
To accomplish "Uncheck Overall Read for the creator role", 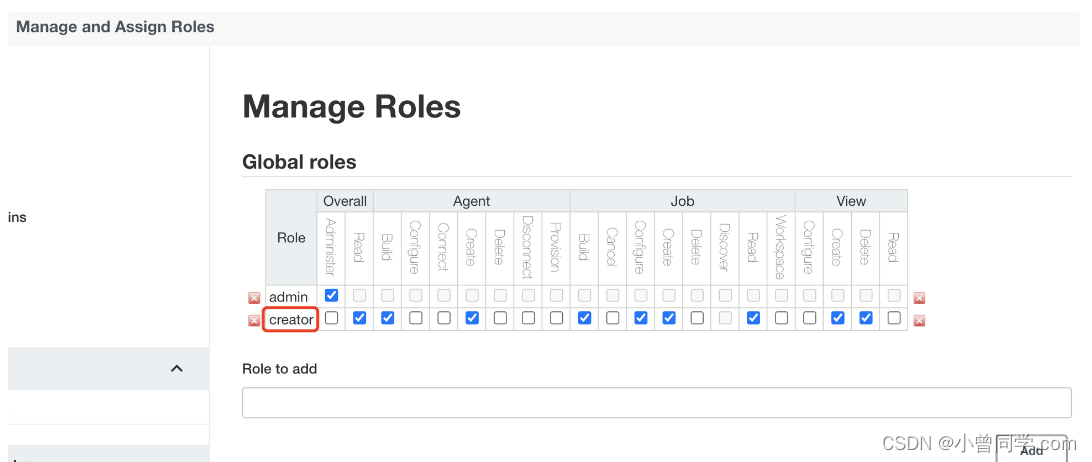I will [x=360, y=318].
